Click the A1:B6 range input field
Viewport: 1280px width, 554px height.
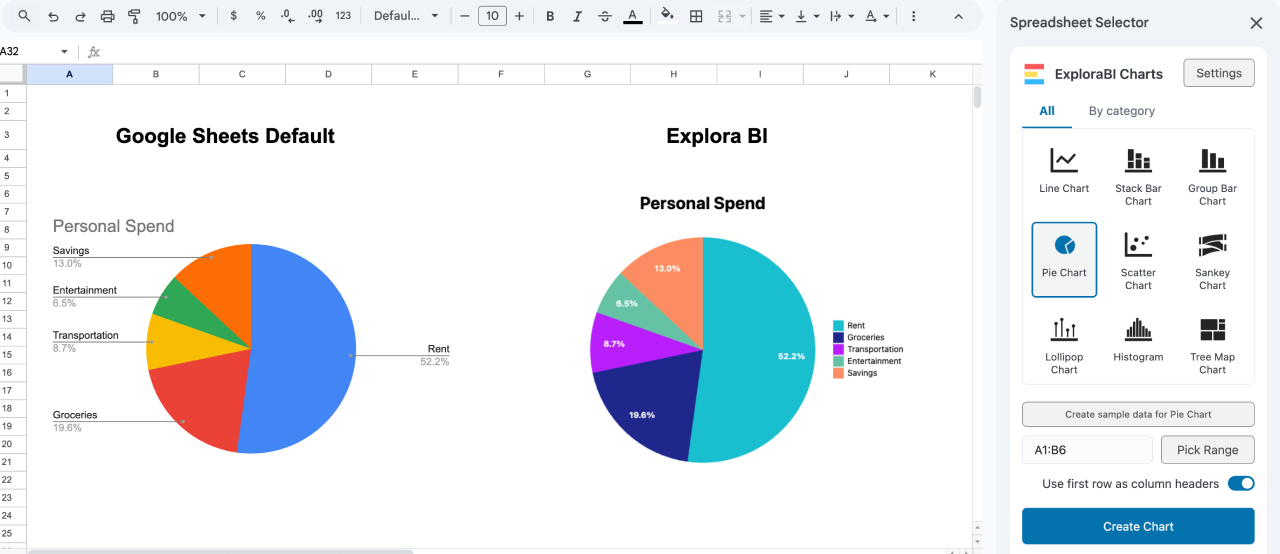tap(1088, 450)
